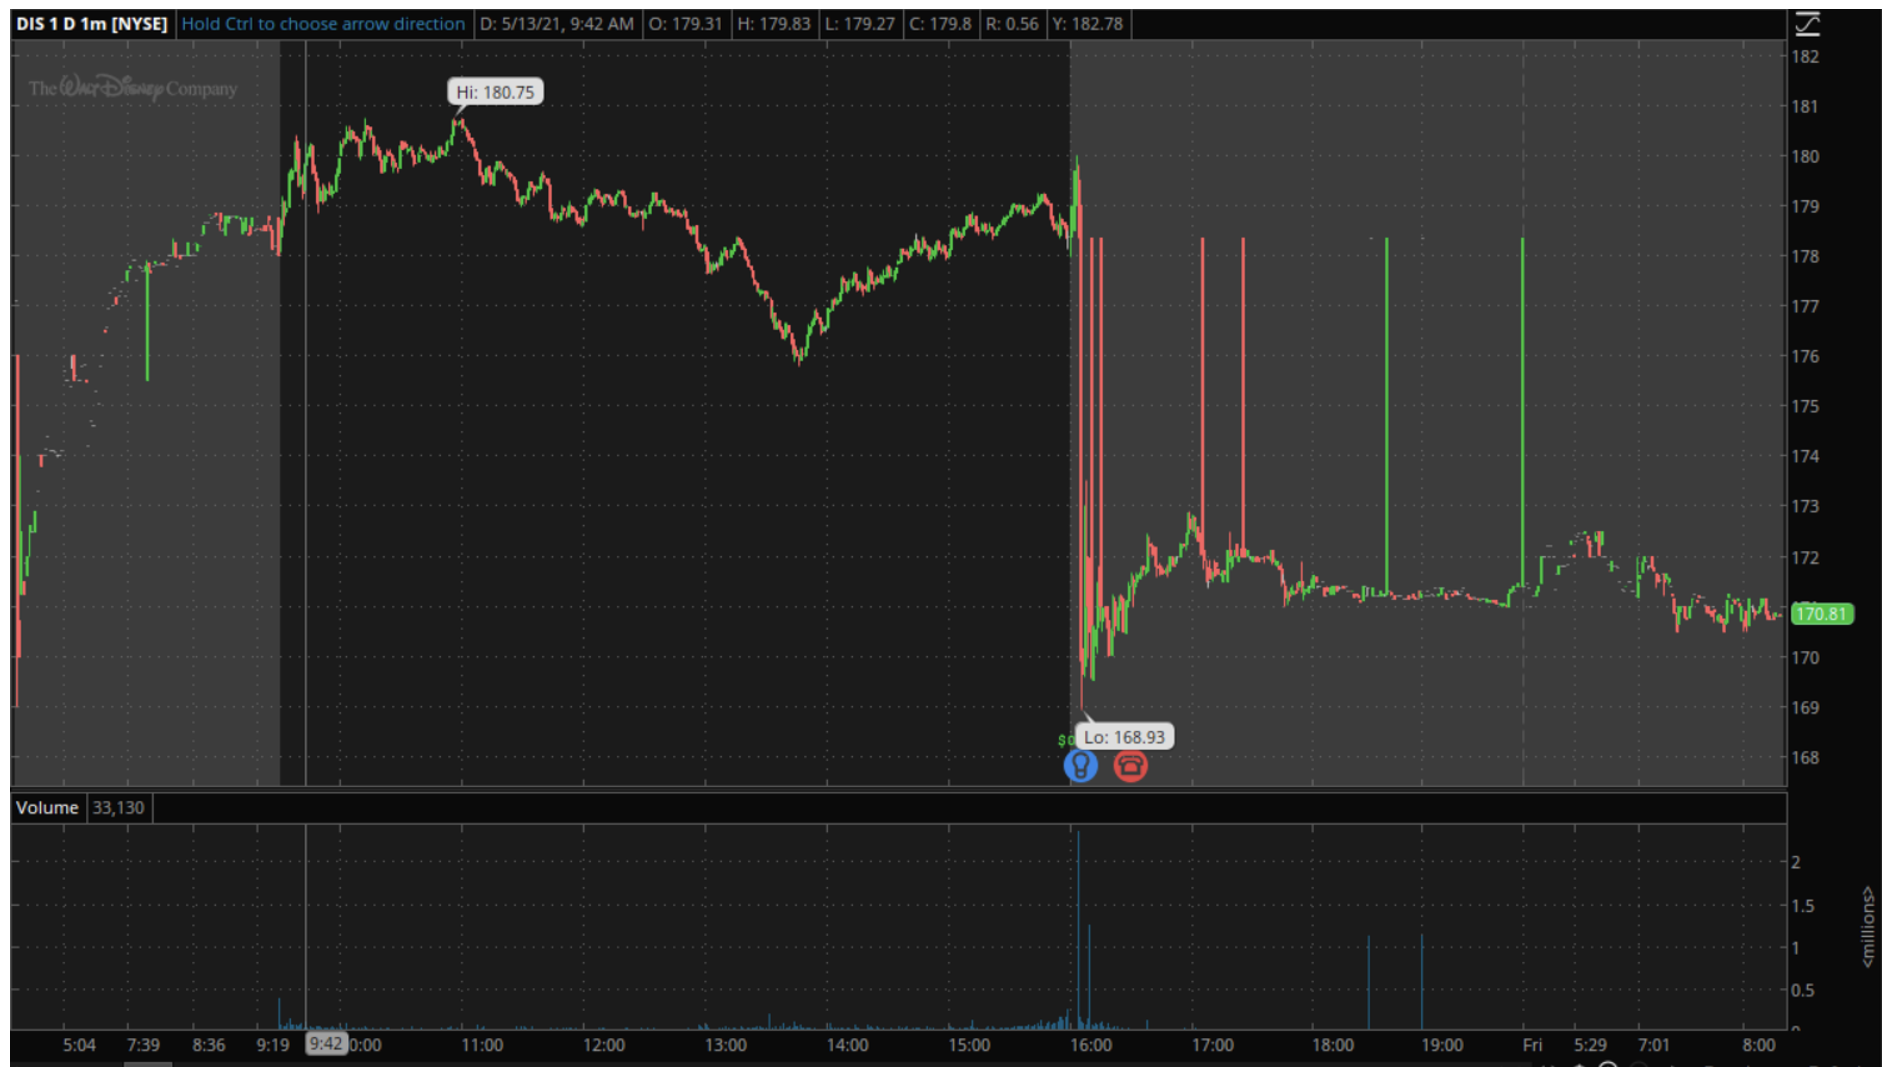The width and height of the screenshot is (1900, 1080).
Task: Click the close value C: 179.8
Action: click(x=940, y=24)
